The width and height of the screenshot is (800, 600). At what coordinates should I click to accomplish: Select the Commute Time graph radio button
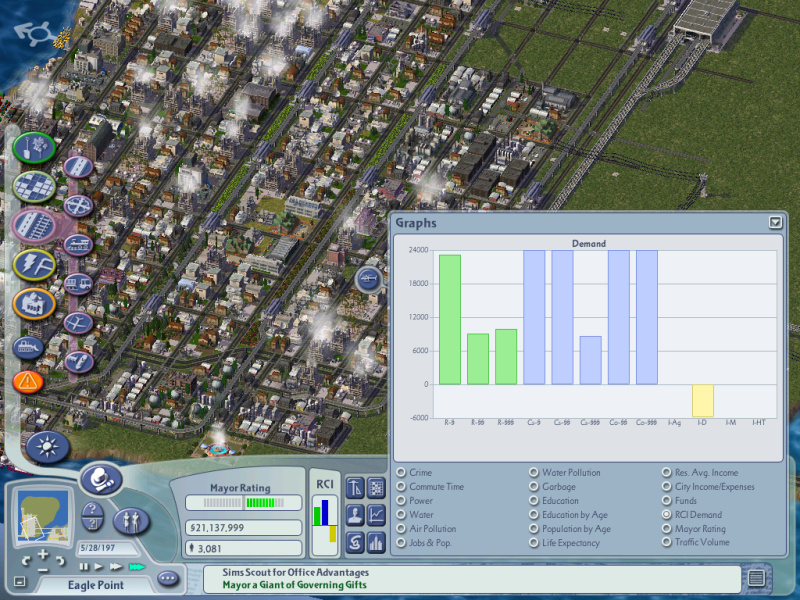pyautogui.click(x=401, y=487)
